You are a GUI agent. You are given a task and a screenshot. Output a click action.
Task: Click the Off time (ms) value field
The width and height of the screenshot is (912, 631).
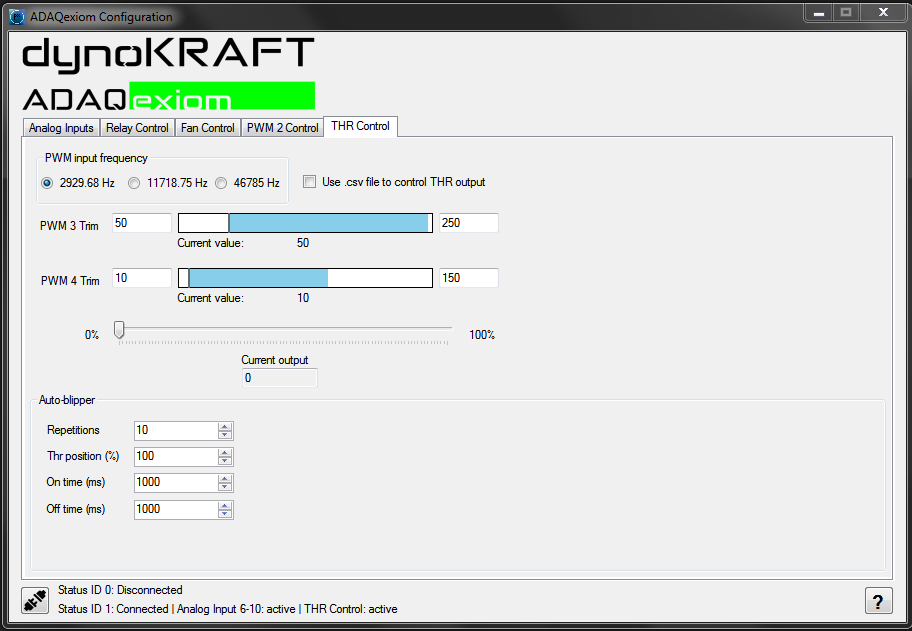click(x=176, y=509)
